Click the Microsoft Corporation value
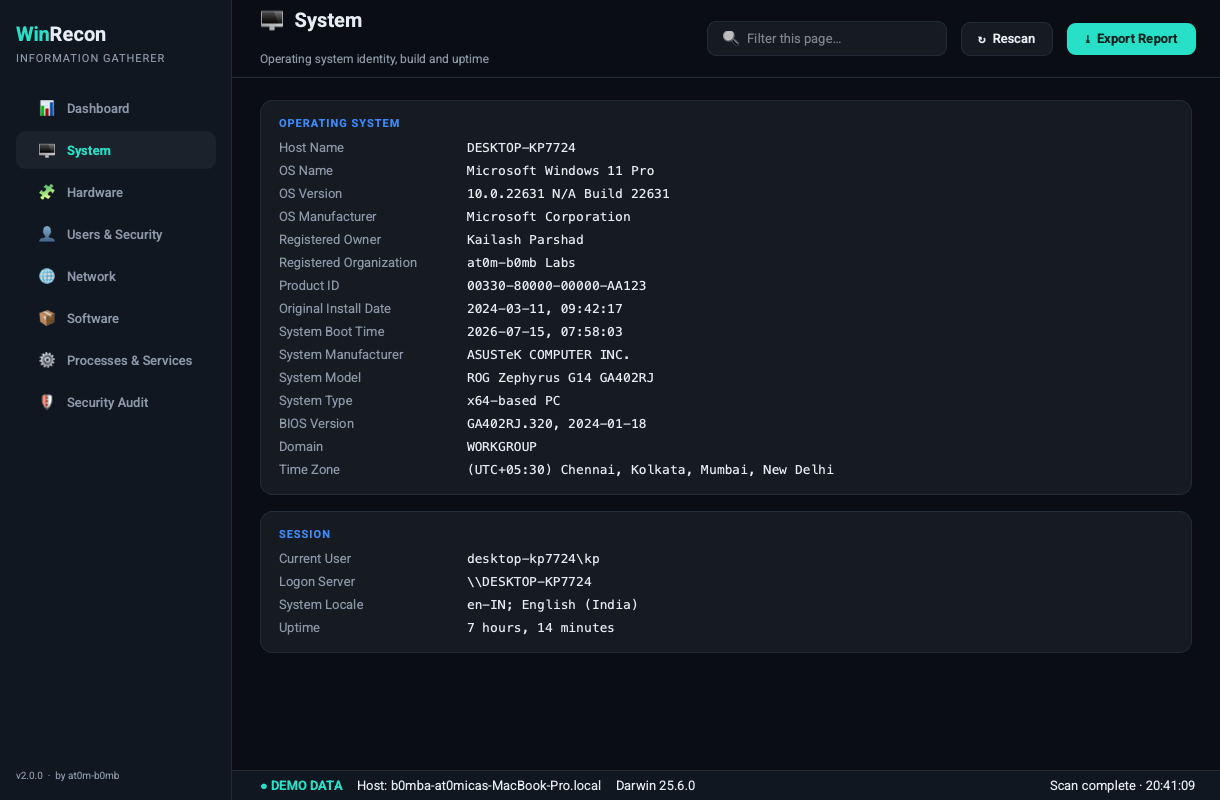Image resolution: width=1220 pixels, height=800 pixels. point(549,217)
